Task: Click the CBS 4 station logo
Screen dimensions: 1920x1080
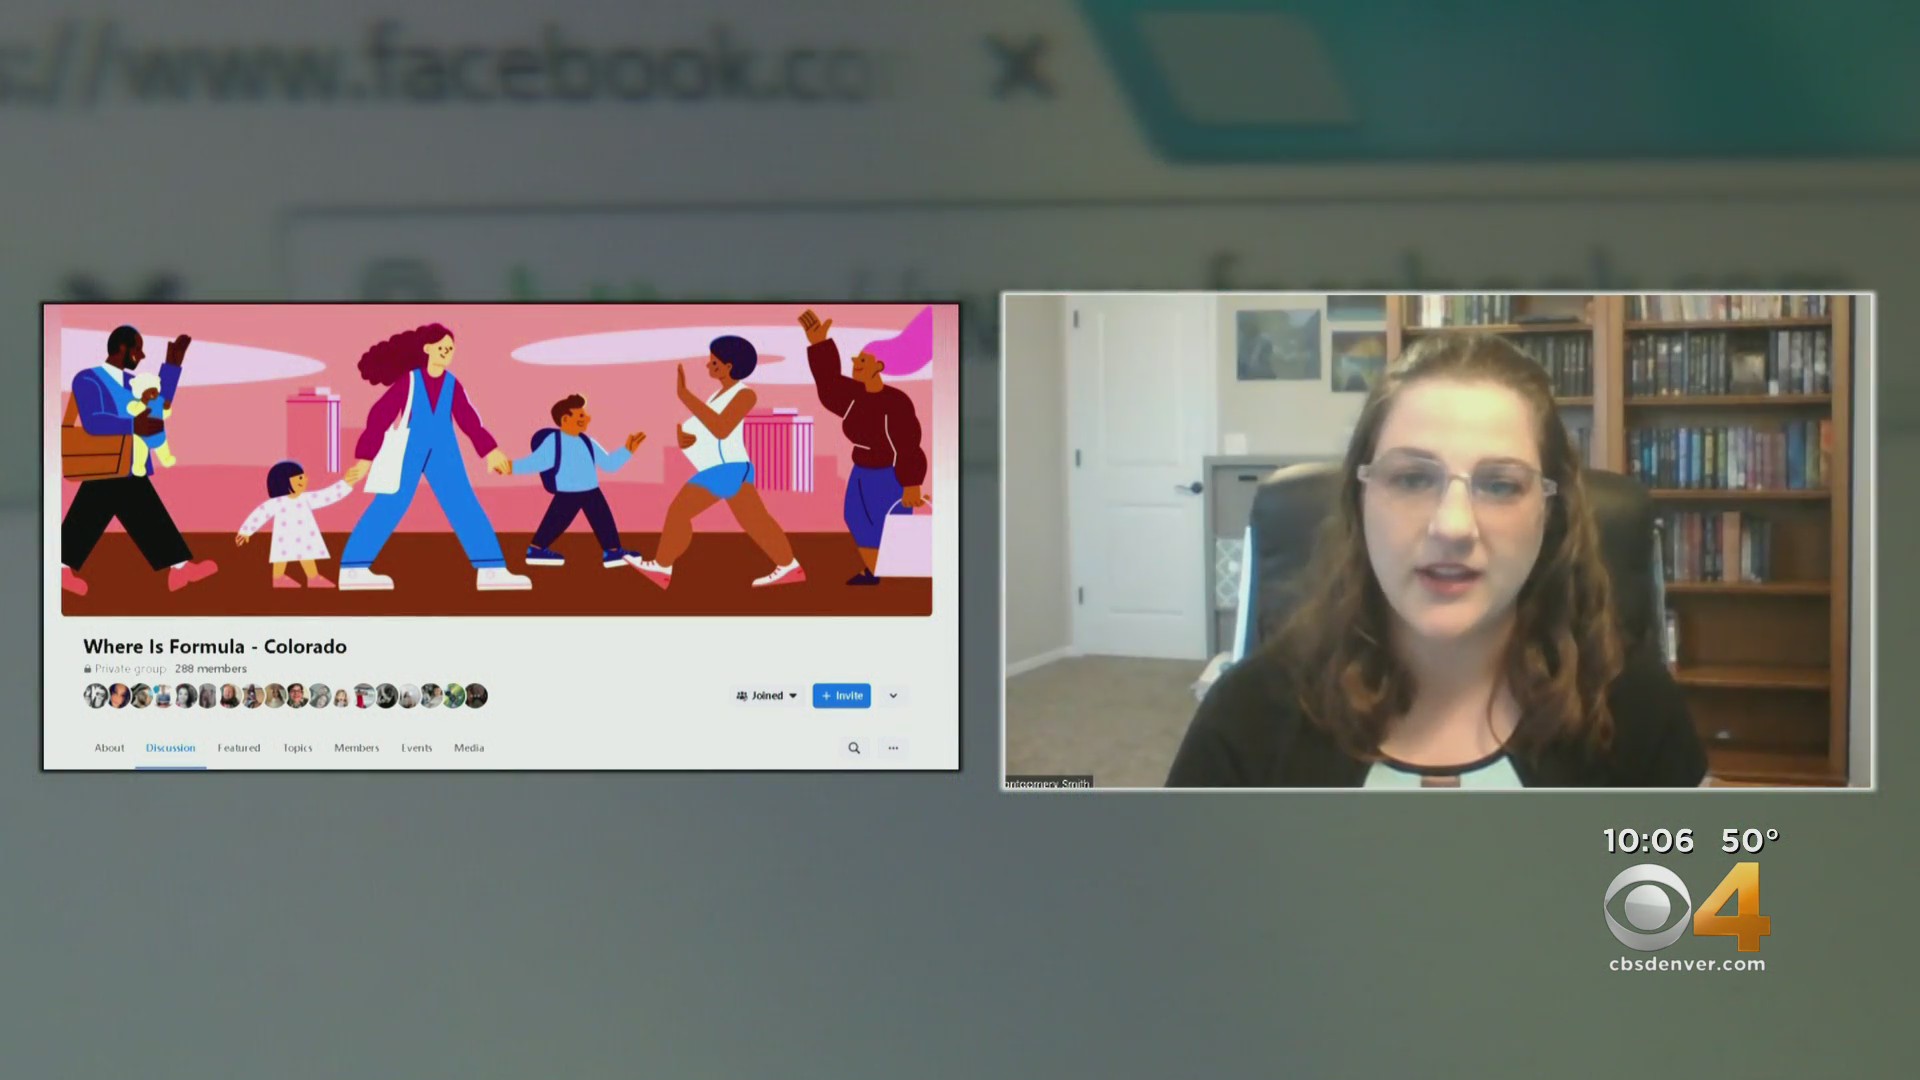Action: pos(1687,906)
